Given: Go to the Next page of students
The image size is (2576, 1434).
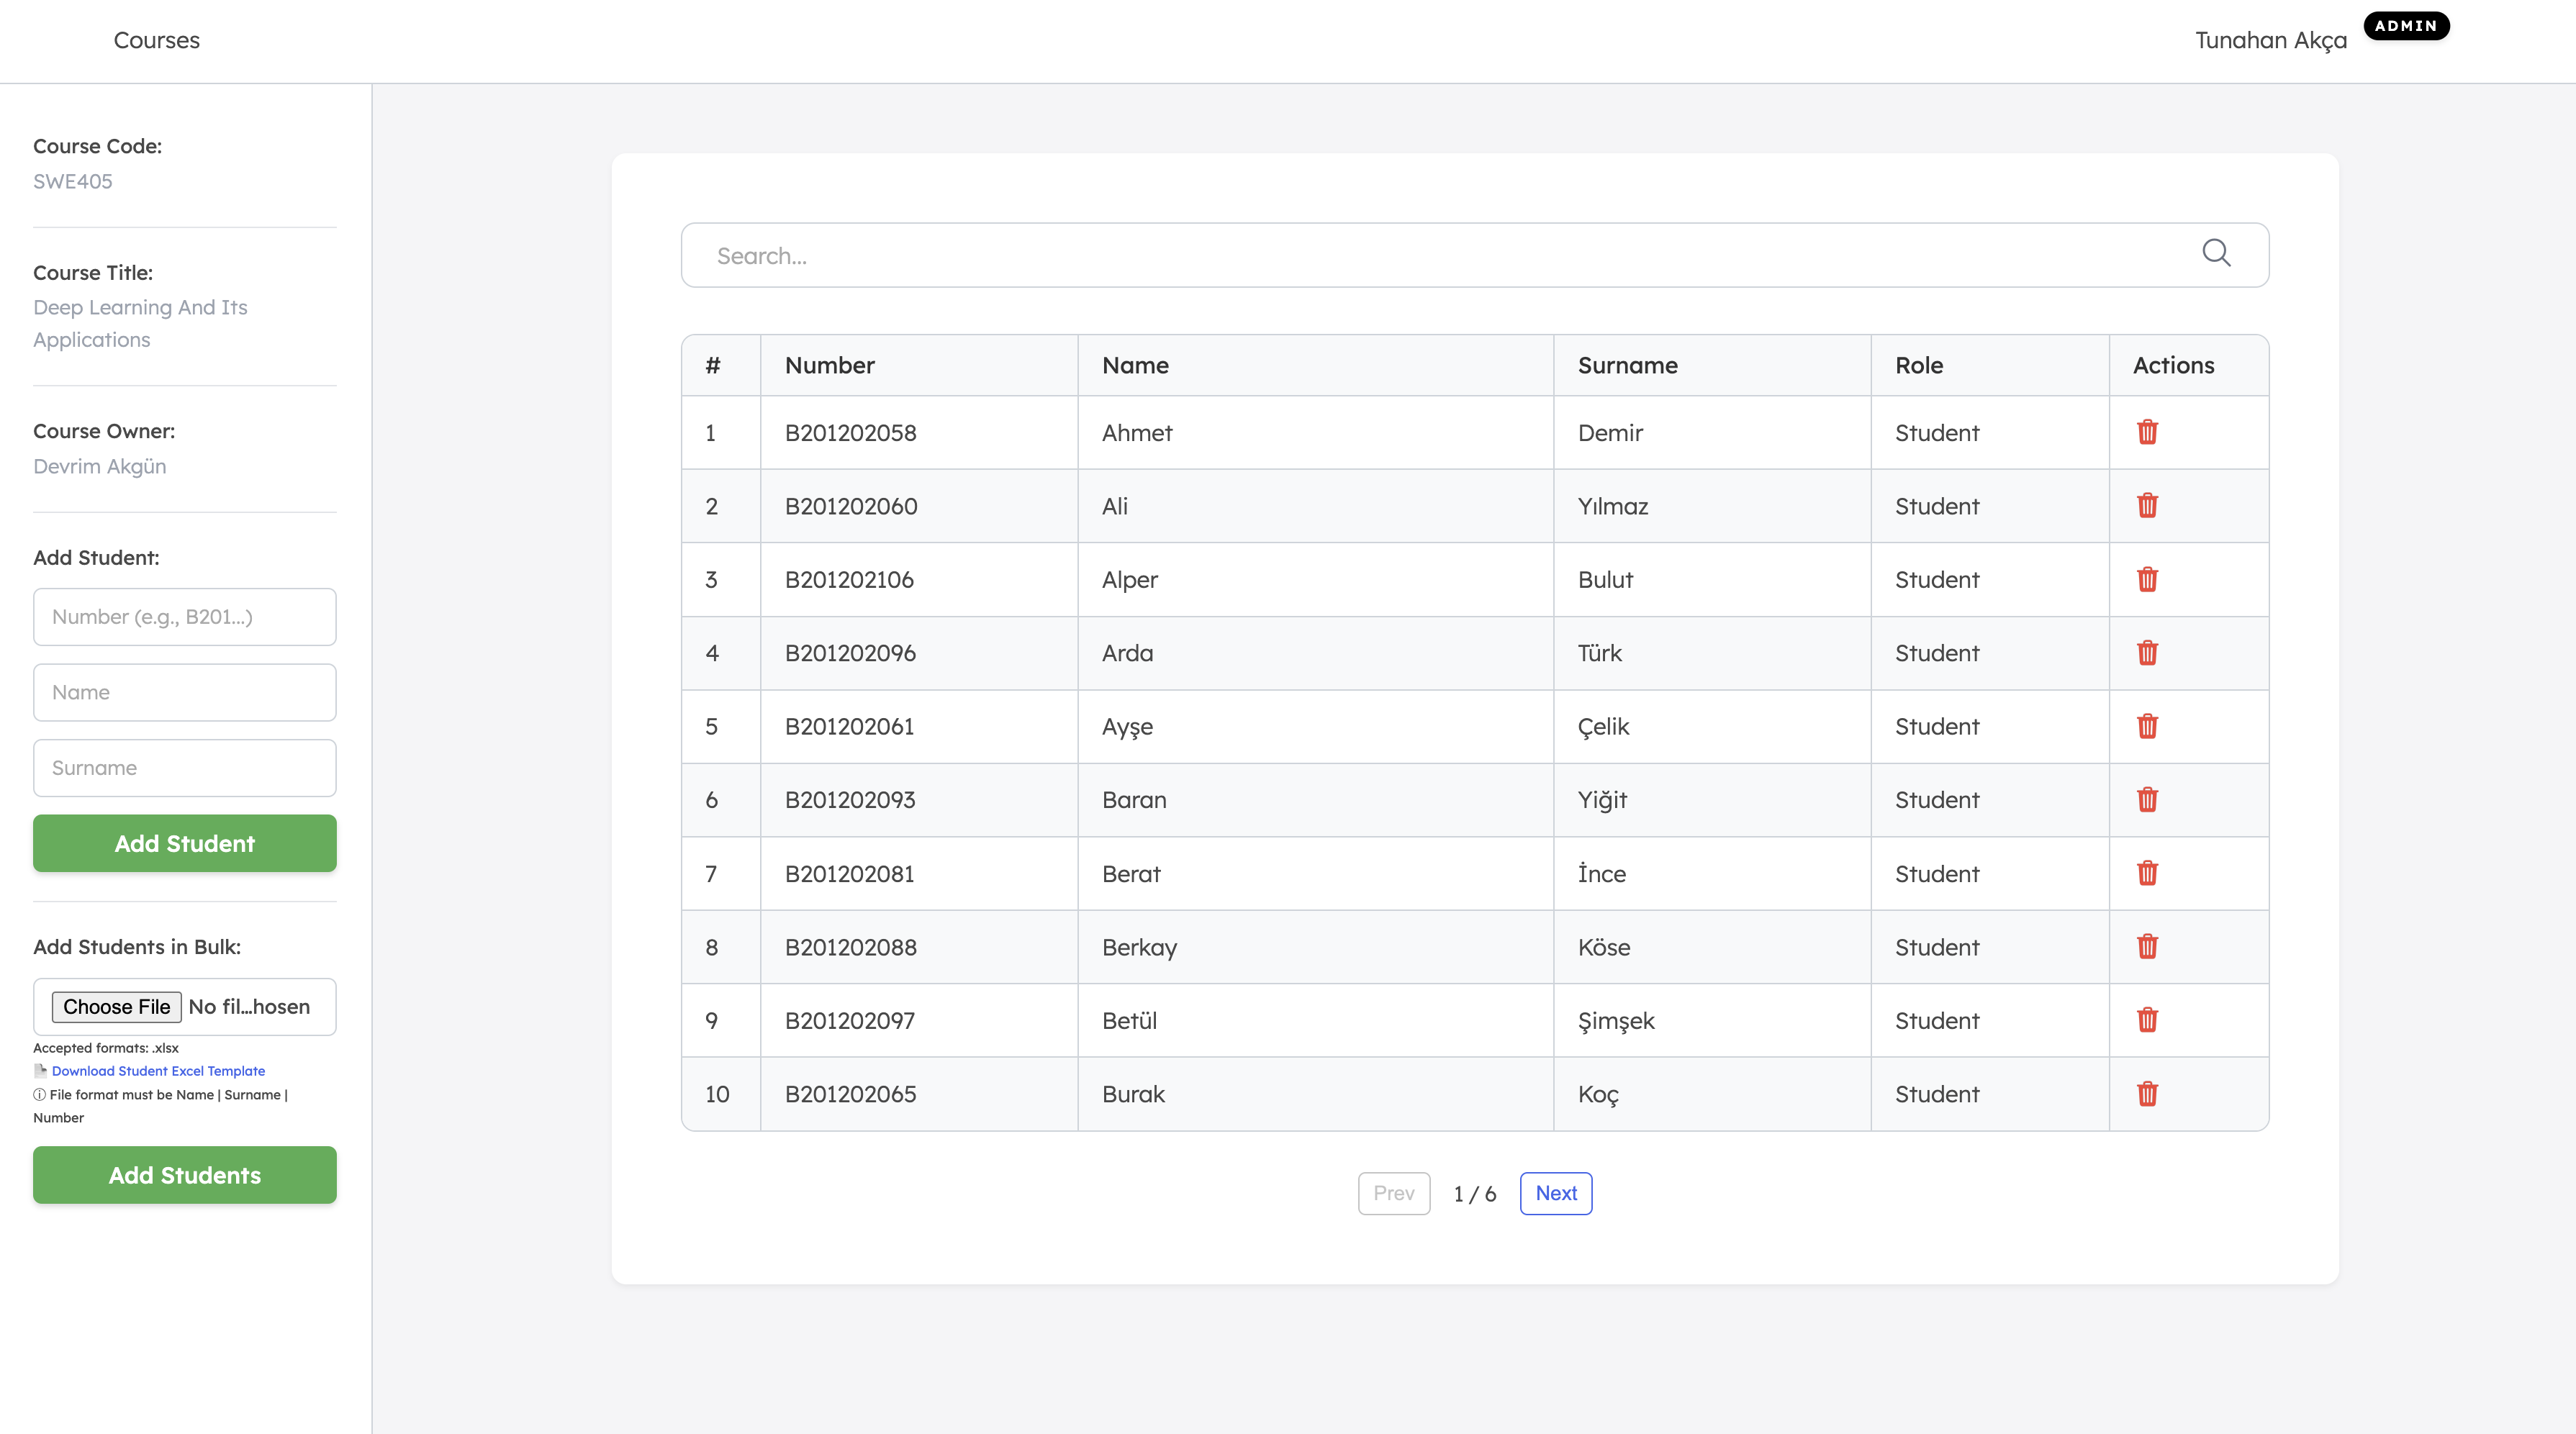Looking at the screenshot, I should pyautogui.click(x=1556, y=1193).
